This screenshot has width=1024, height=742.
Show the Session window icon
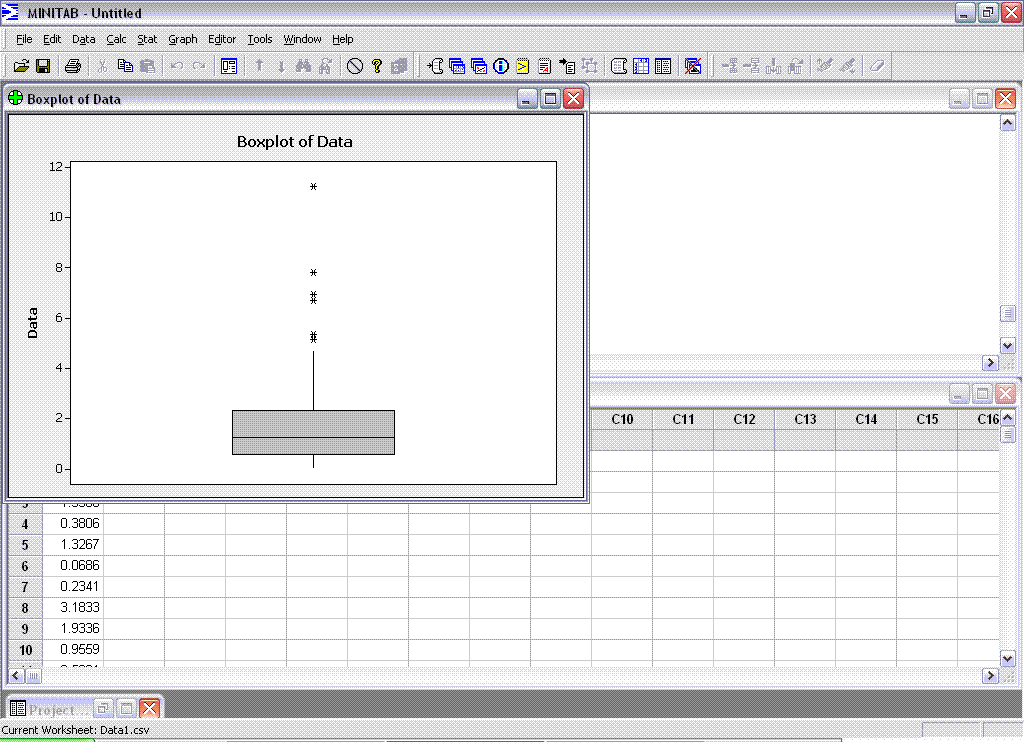pyautogui.click(x=521, y=65)
